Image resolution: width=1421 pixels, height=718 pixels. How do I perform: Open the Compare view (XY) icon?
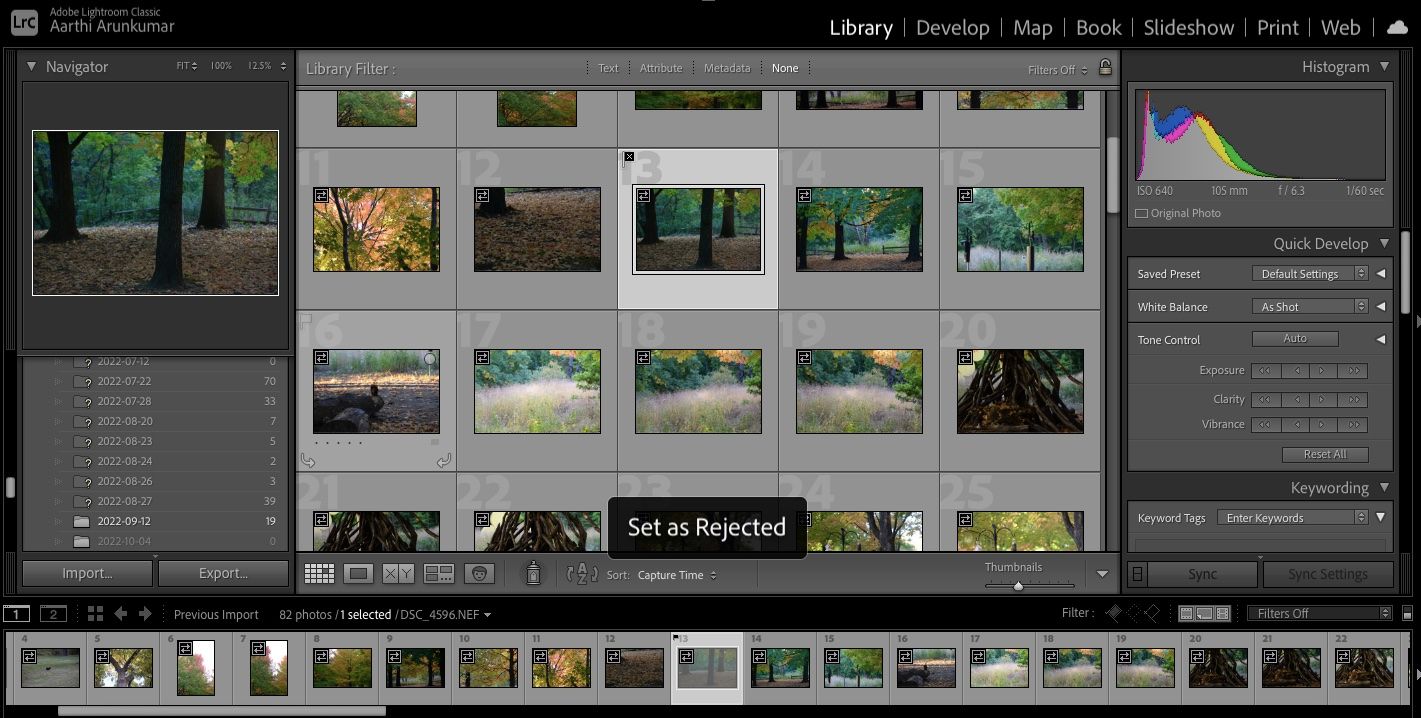coord(397,573)
